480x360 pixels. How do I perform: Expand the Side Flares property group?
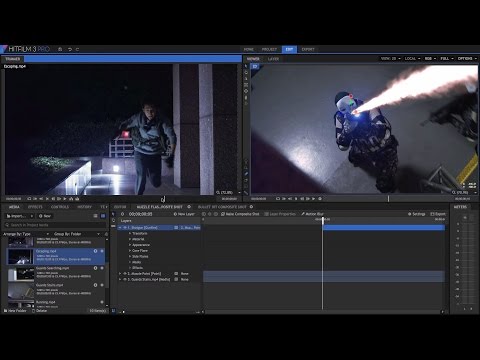(130, 256)
